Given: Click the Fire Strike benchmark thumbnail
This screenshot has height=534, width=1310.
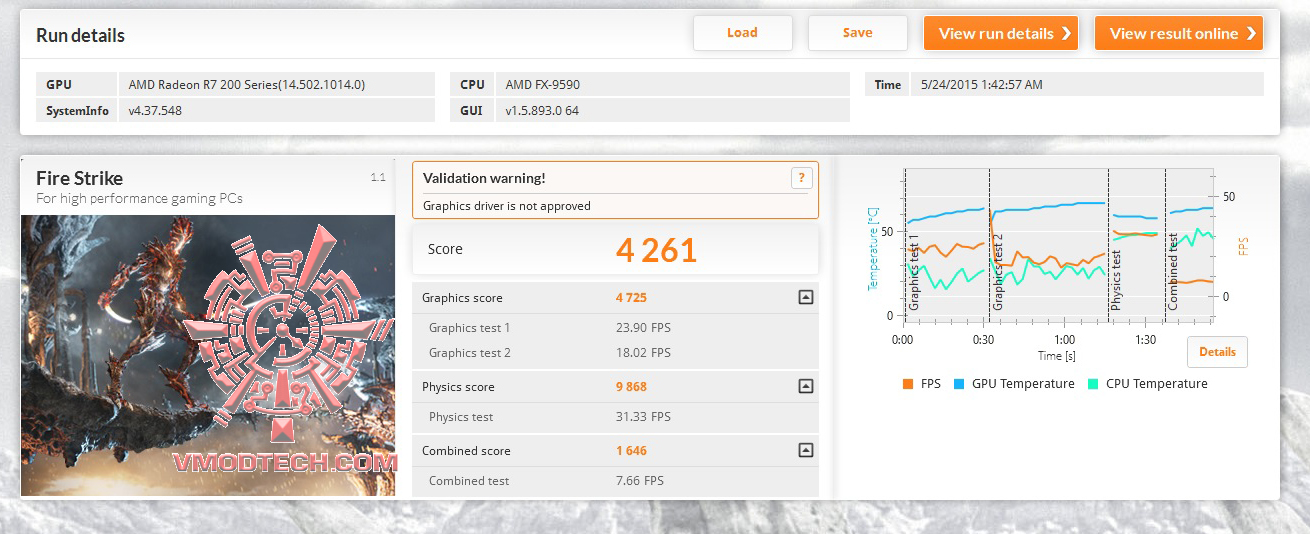Looking at the screenshot, I should (x=208, y=355).
